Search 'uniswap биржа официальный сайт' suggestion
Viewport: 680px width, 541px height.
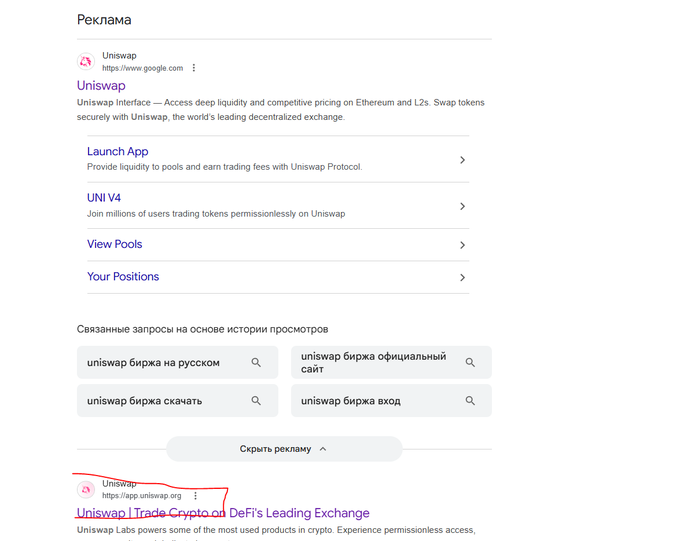(x=391, y=362)
